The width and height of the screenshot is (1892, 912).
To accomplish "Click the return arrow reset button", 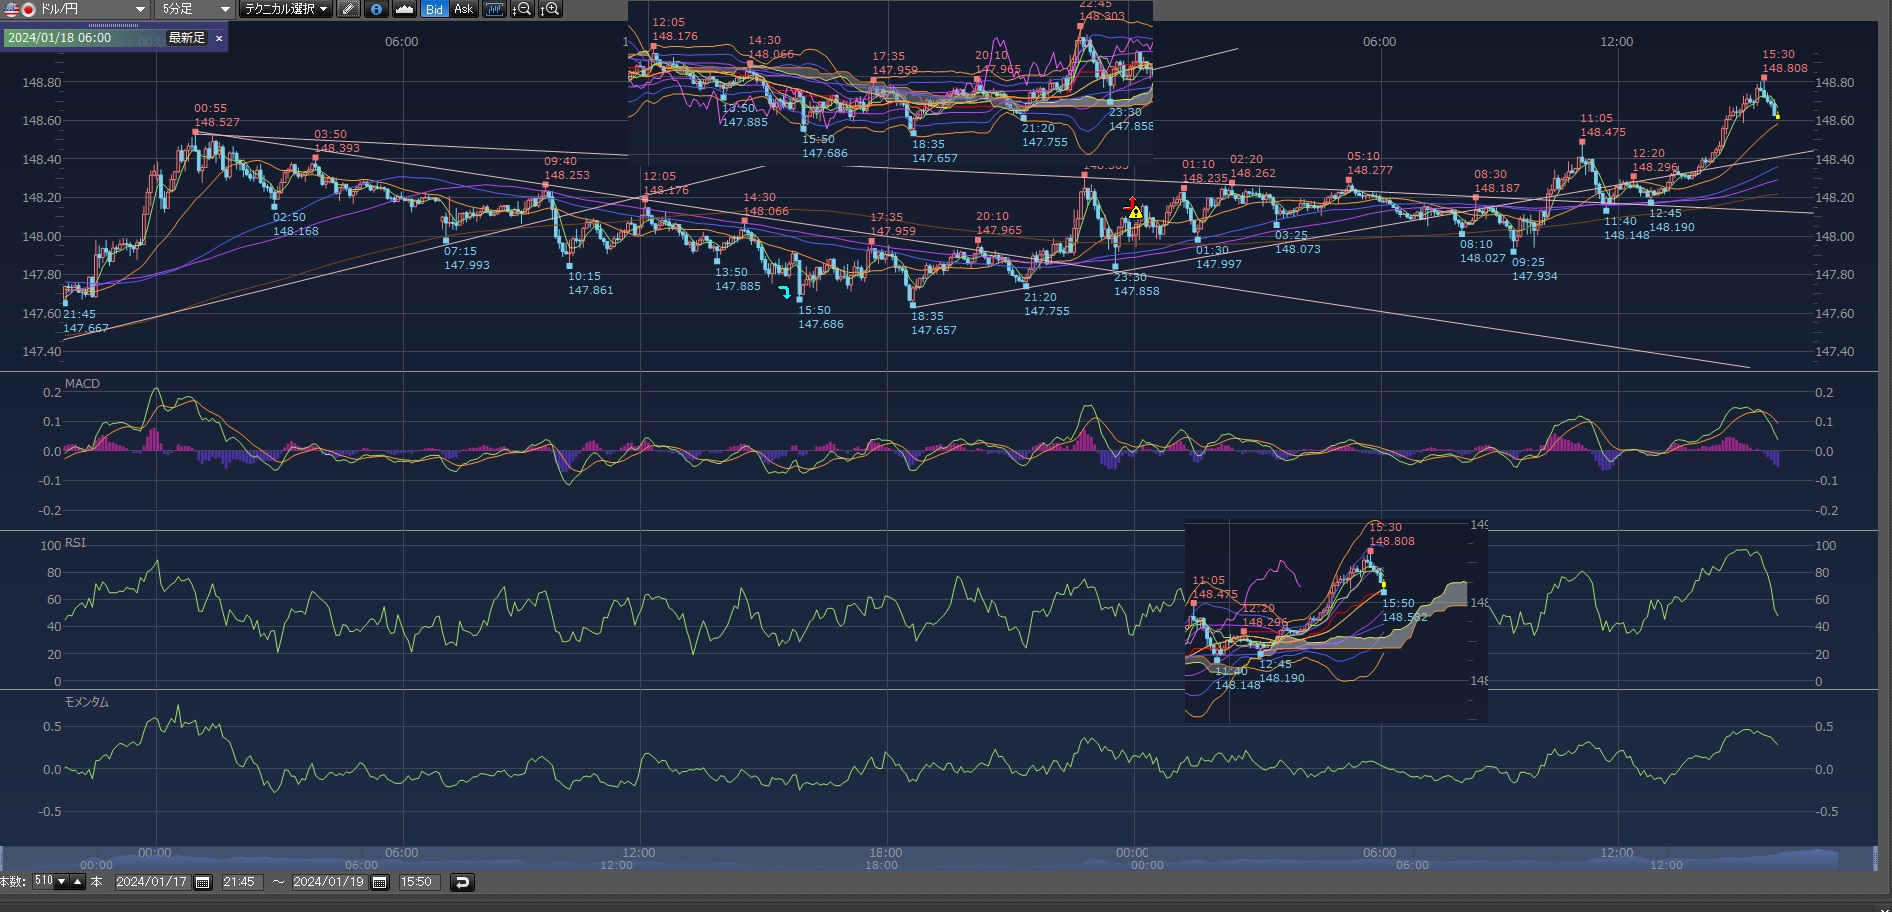I will 461,882.
